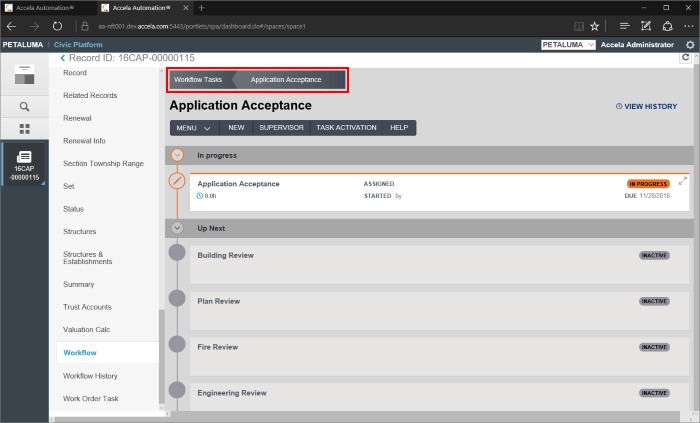Image resolution: width=700 pixels, height=423 pixels.
Task: Open the PETALUMA agency dropdown
Action: point(568,45)
